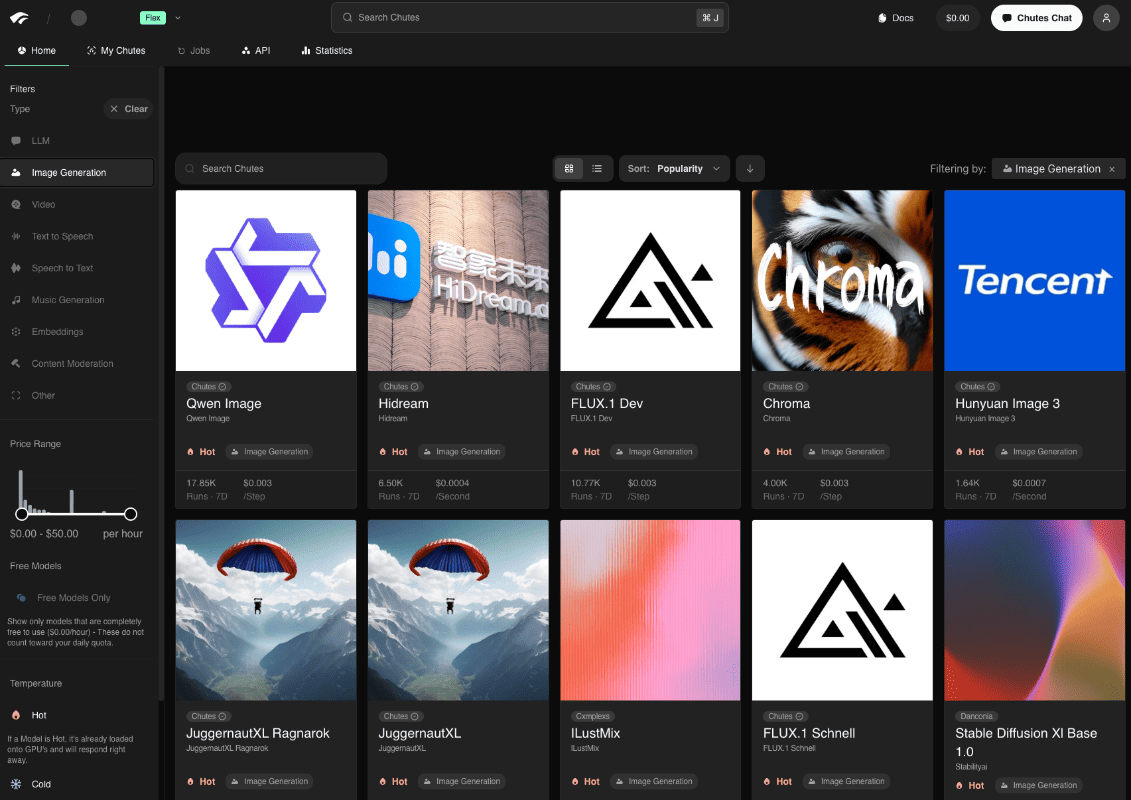Filter by Video type
The width and height of the screenshot is (1131, 800).
[x=43, y=205]
